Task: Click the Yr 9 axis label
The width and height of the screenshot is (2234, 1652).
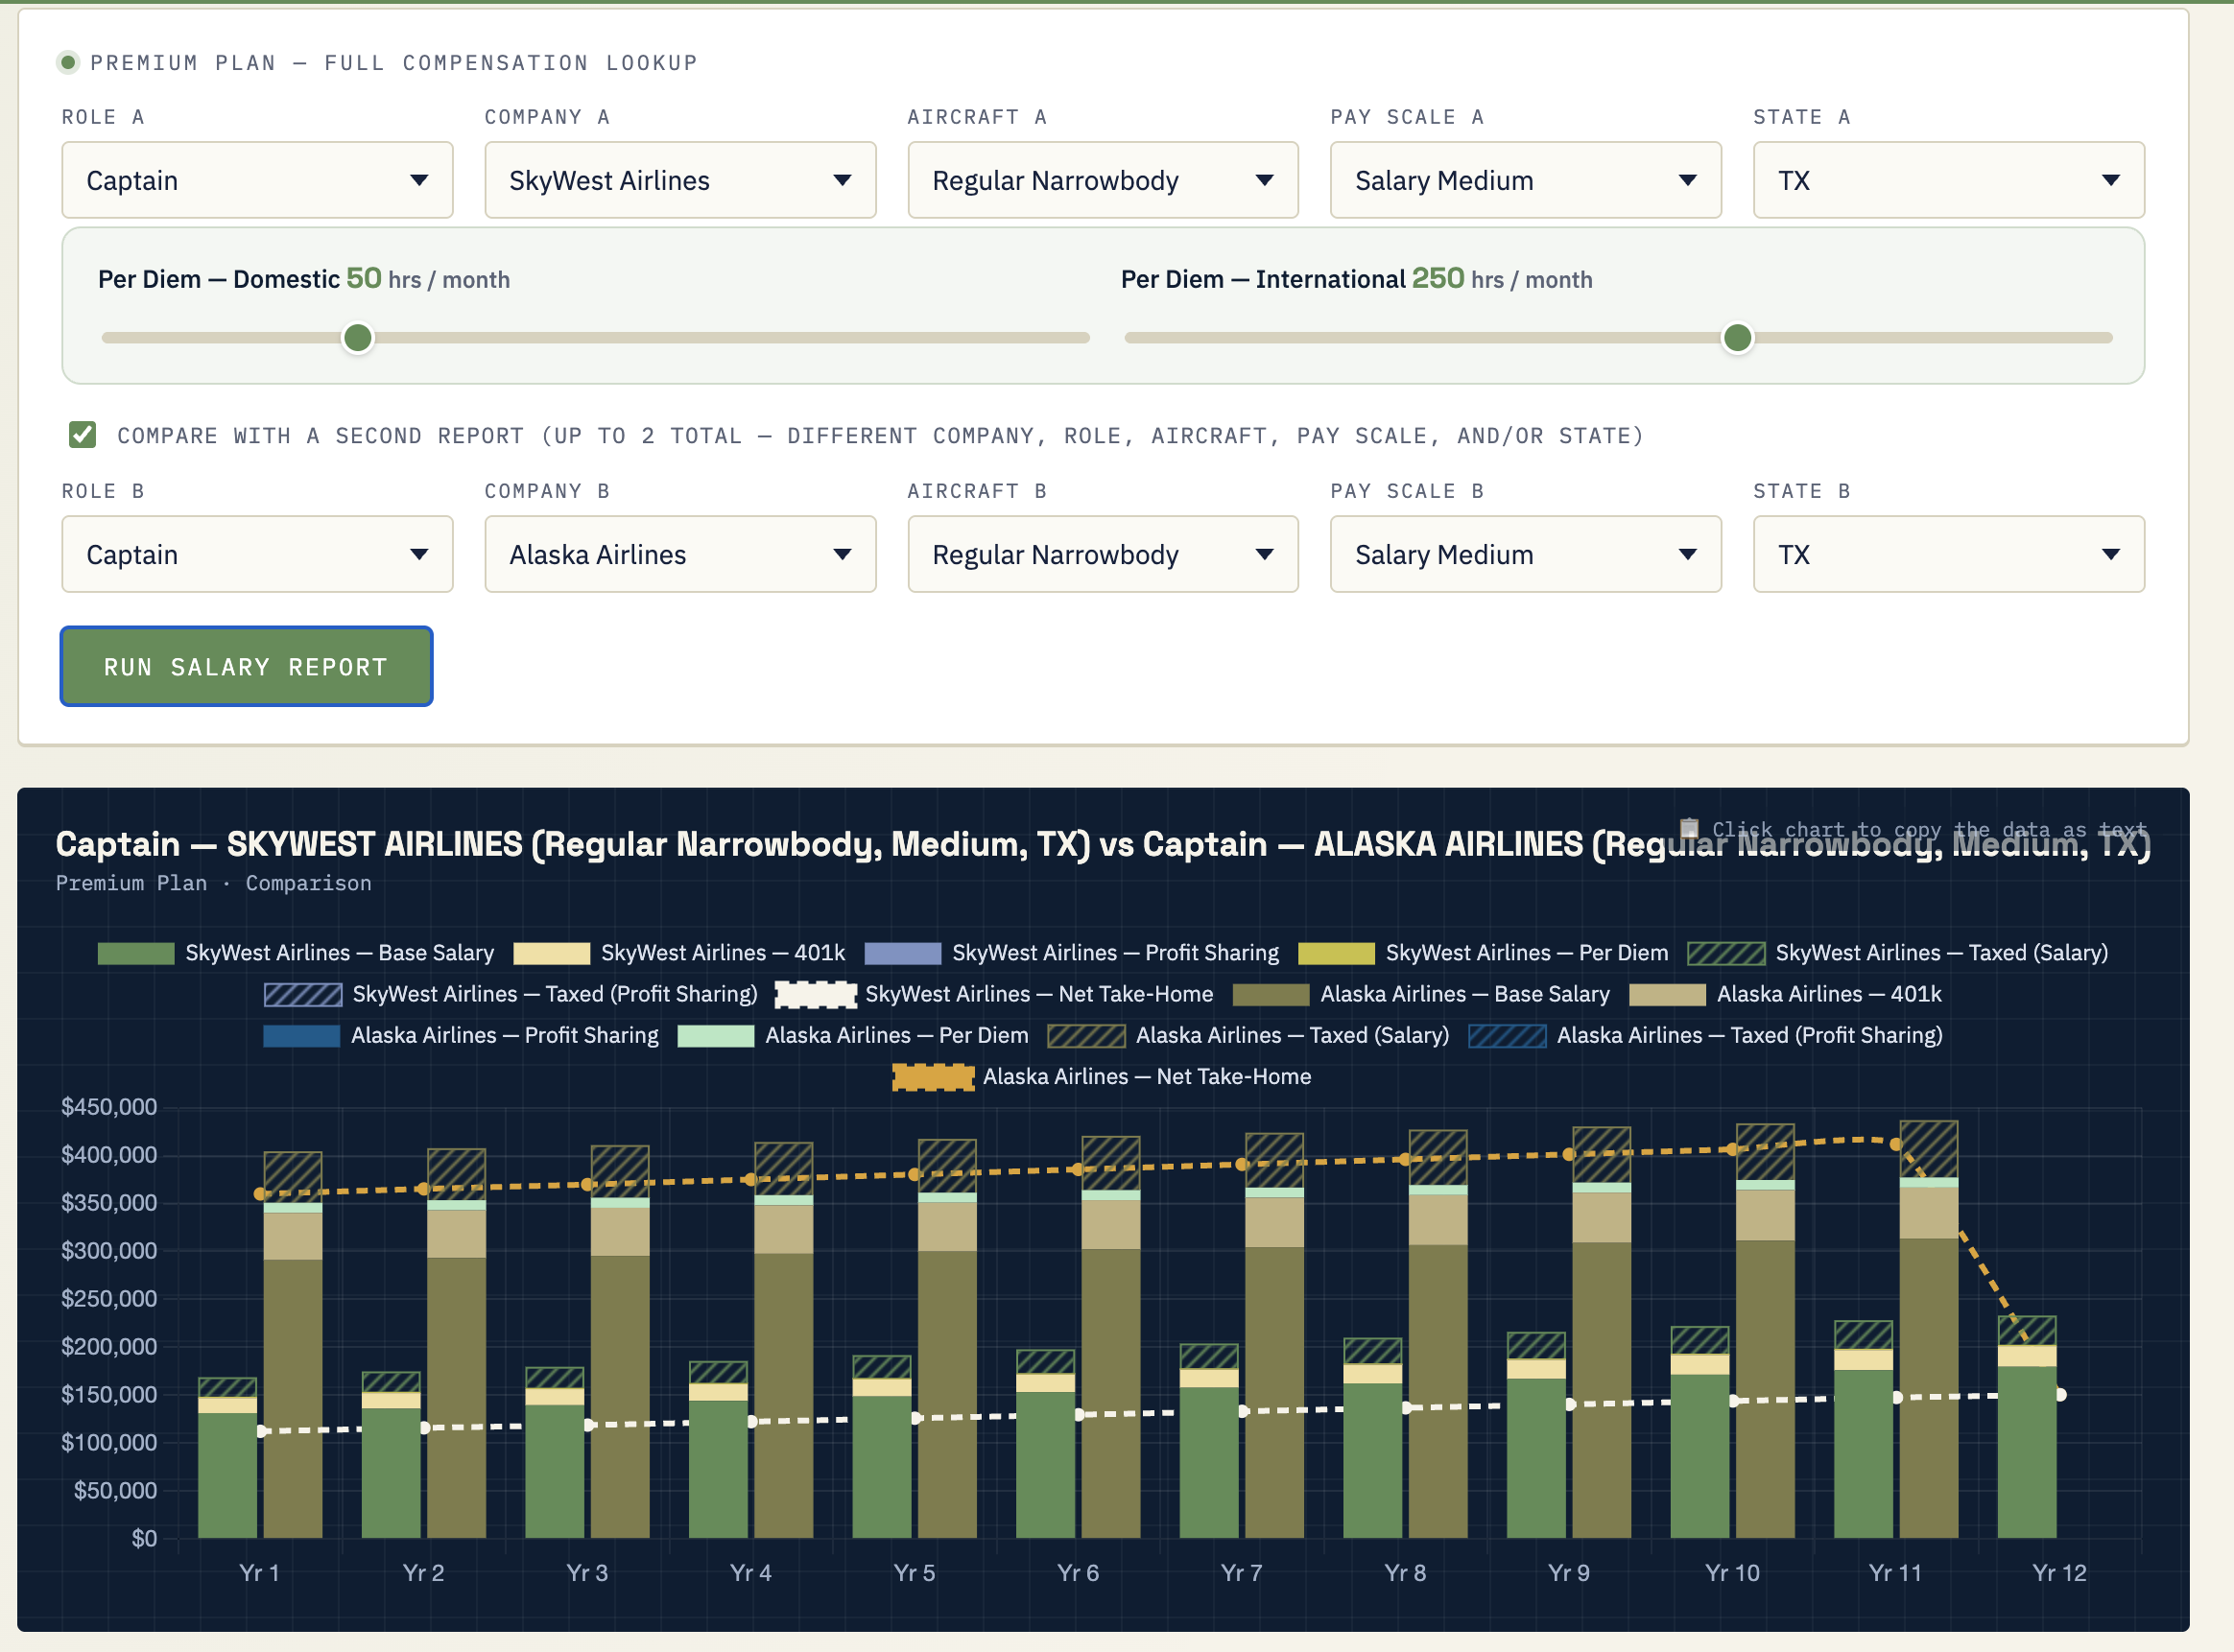Action: click(x=1568, y=1572)
